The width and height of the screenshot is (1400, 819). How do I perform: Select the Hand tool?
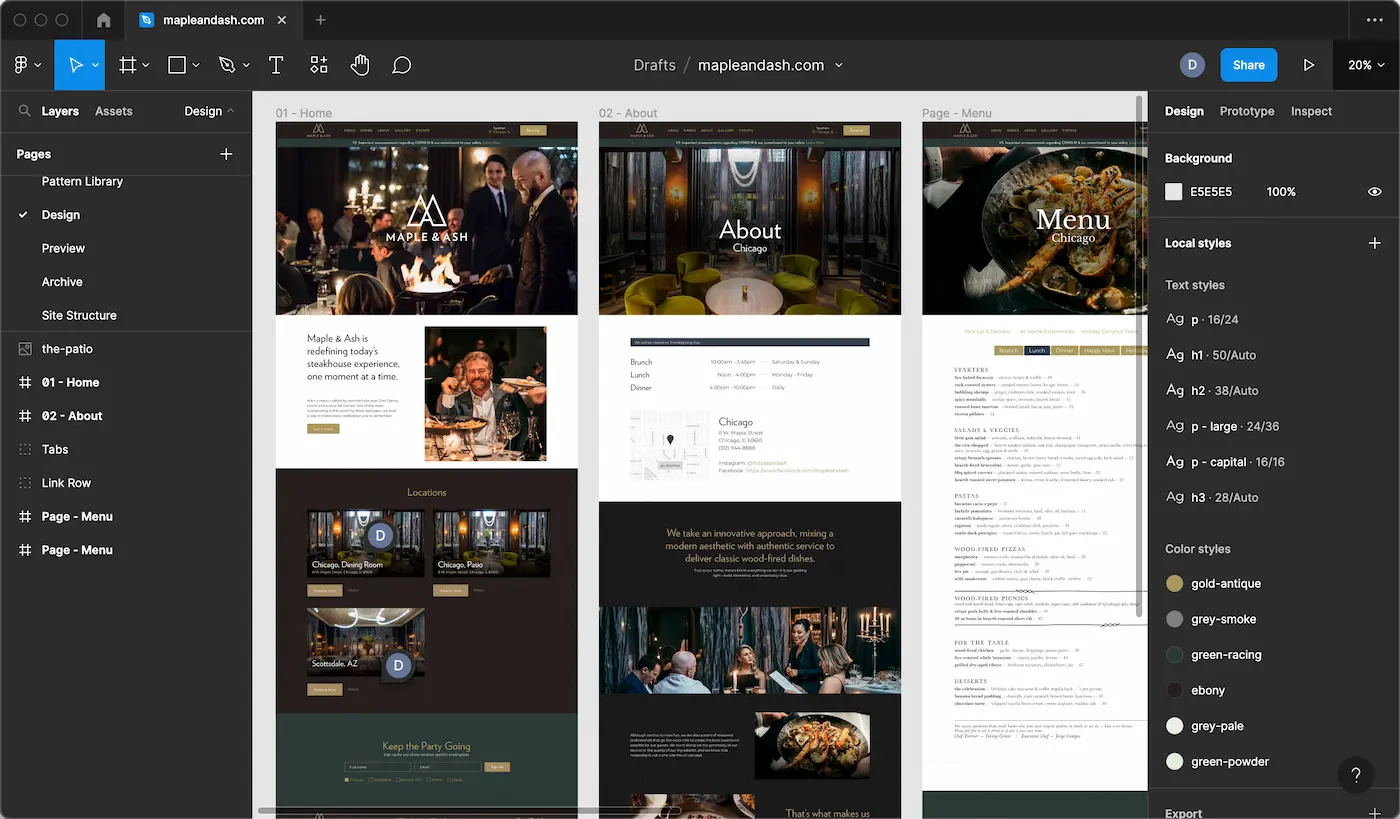360,65
